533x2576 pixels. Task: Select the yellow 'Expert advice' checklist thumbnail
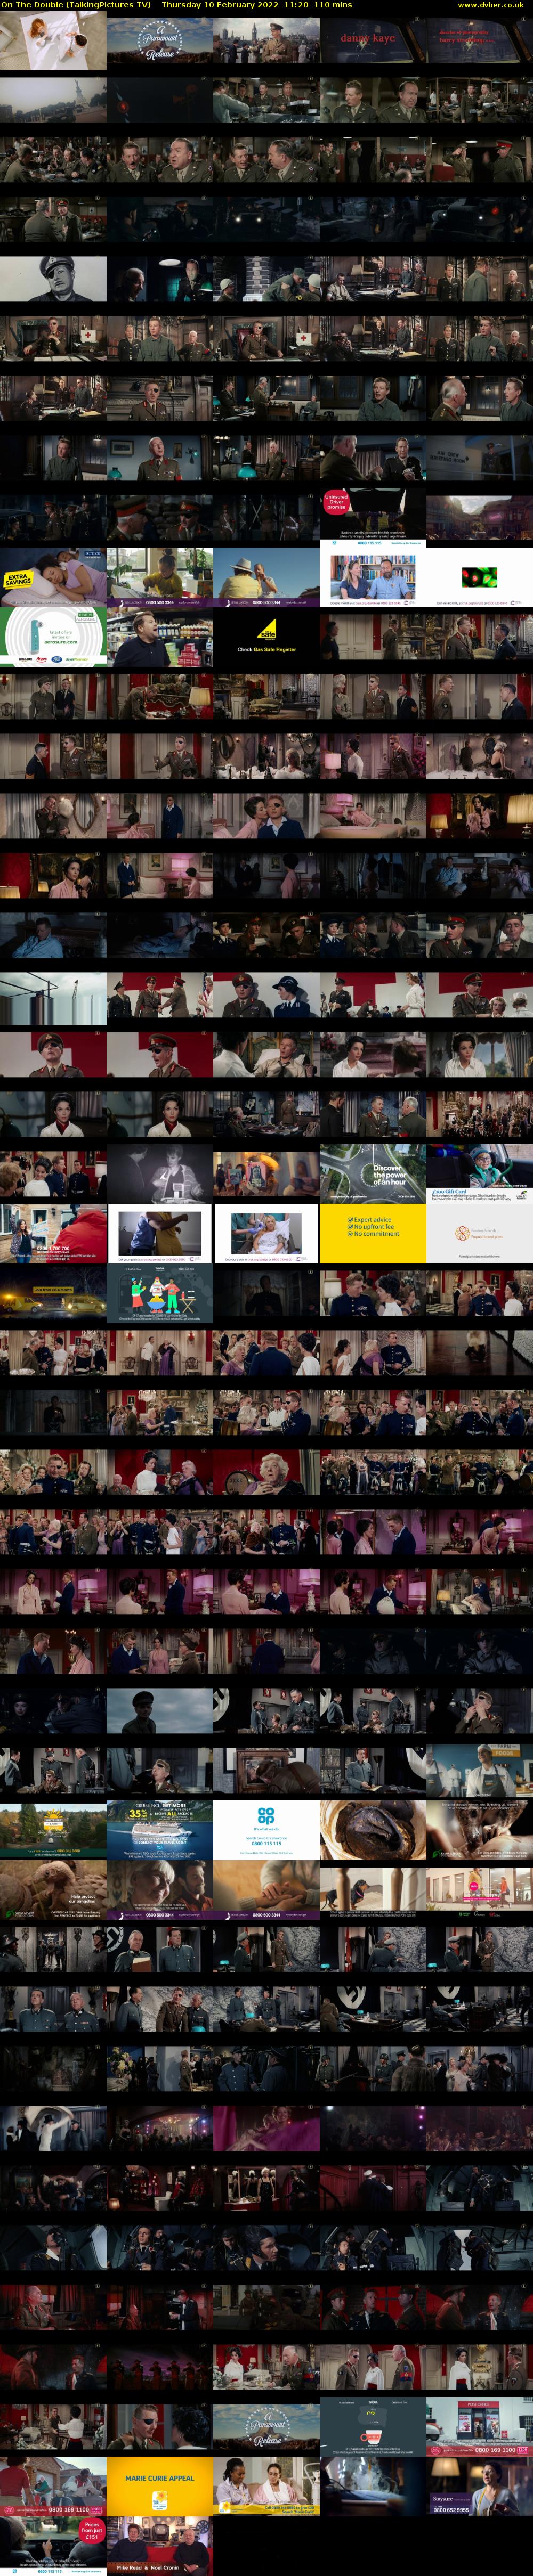click(373, 1233)
